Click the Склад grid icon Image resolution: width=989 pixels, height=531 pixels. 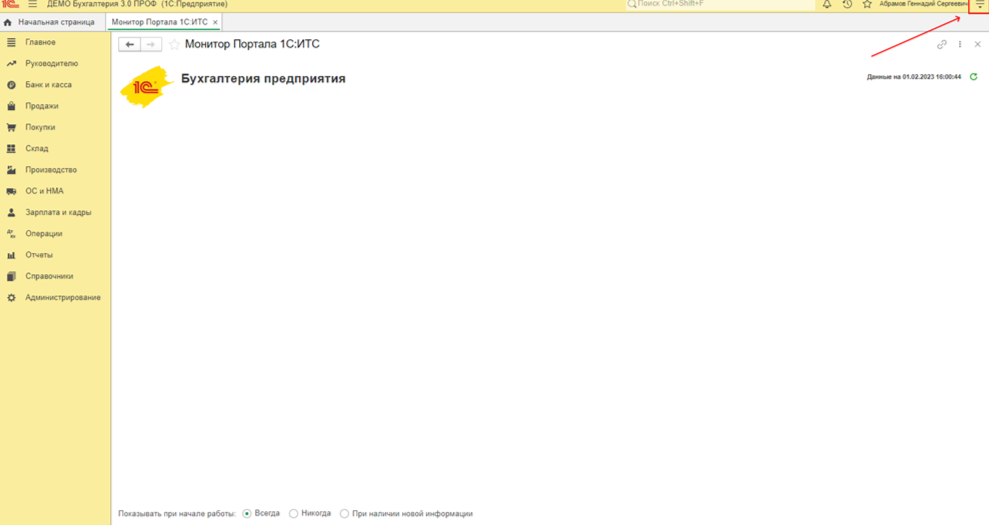tap(11, 149)
